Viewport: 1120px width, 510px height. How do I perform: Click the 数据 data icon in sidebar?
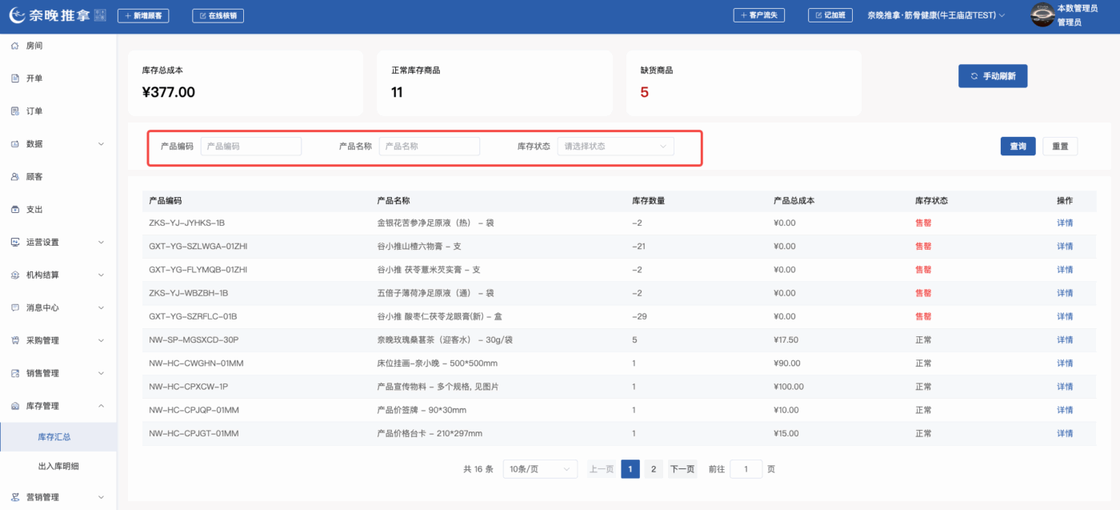click(15, 144)
